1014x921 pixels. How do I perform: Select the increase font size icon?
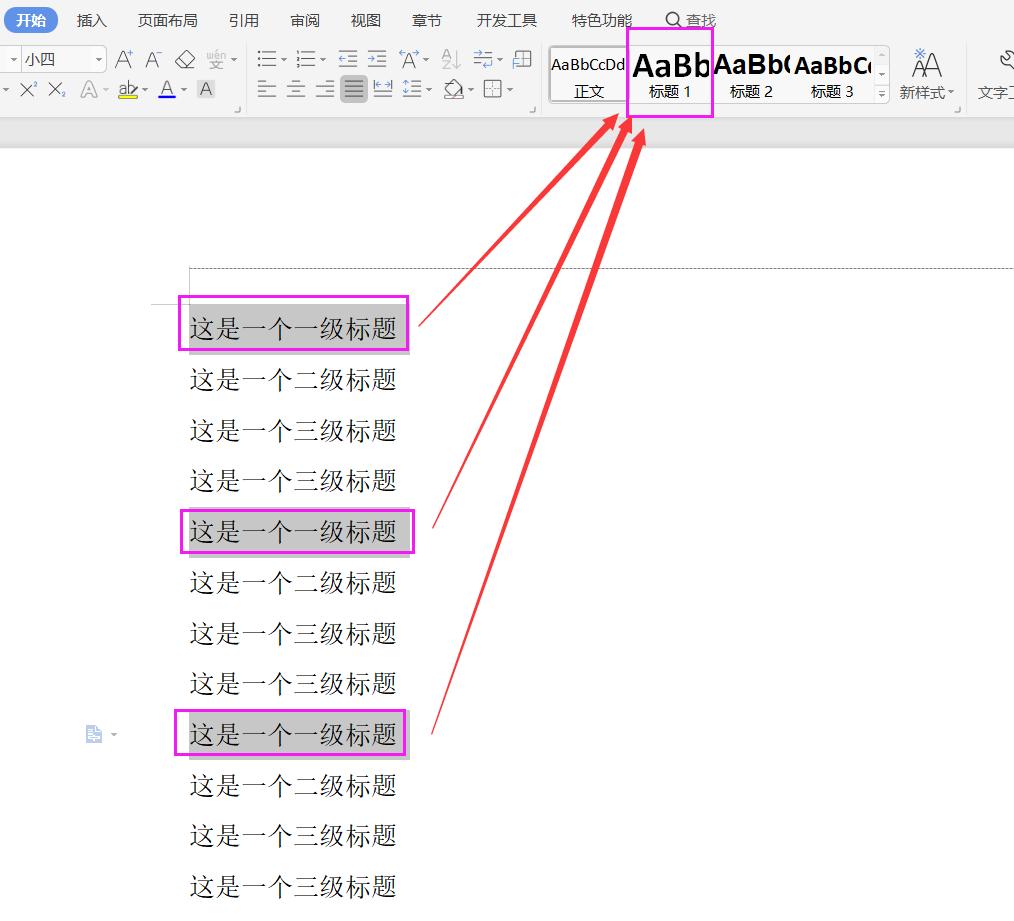124,58
